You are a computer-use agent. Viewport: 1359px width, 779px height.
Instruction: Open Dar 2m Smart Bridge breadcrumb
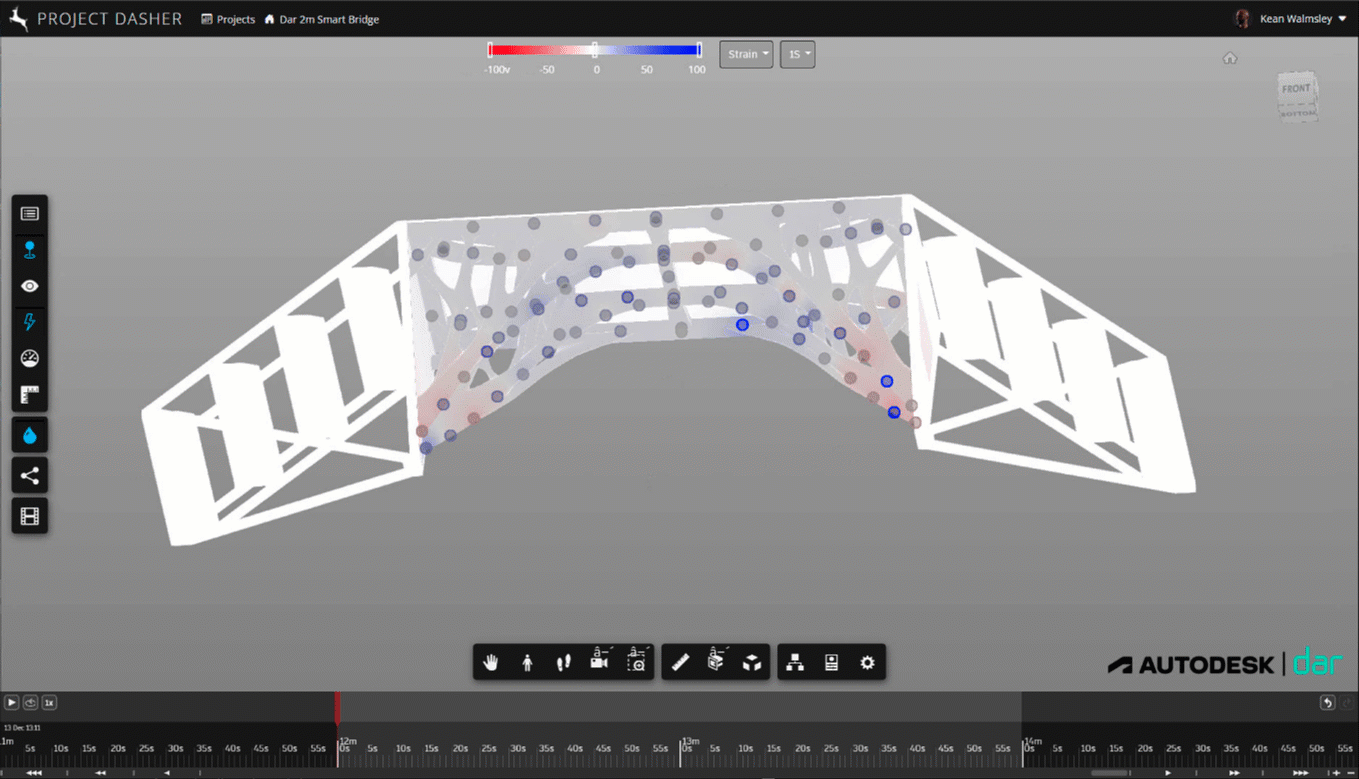click(328, 19)
